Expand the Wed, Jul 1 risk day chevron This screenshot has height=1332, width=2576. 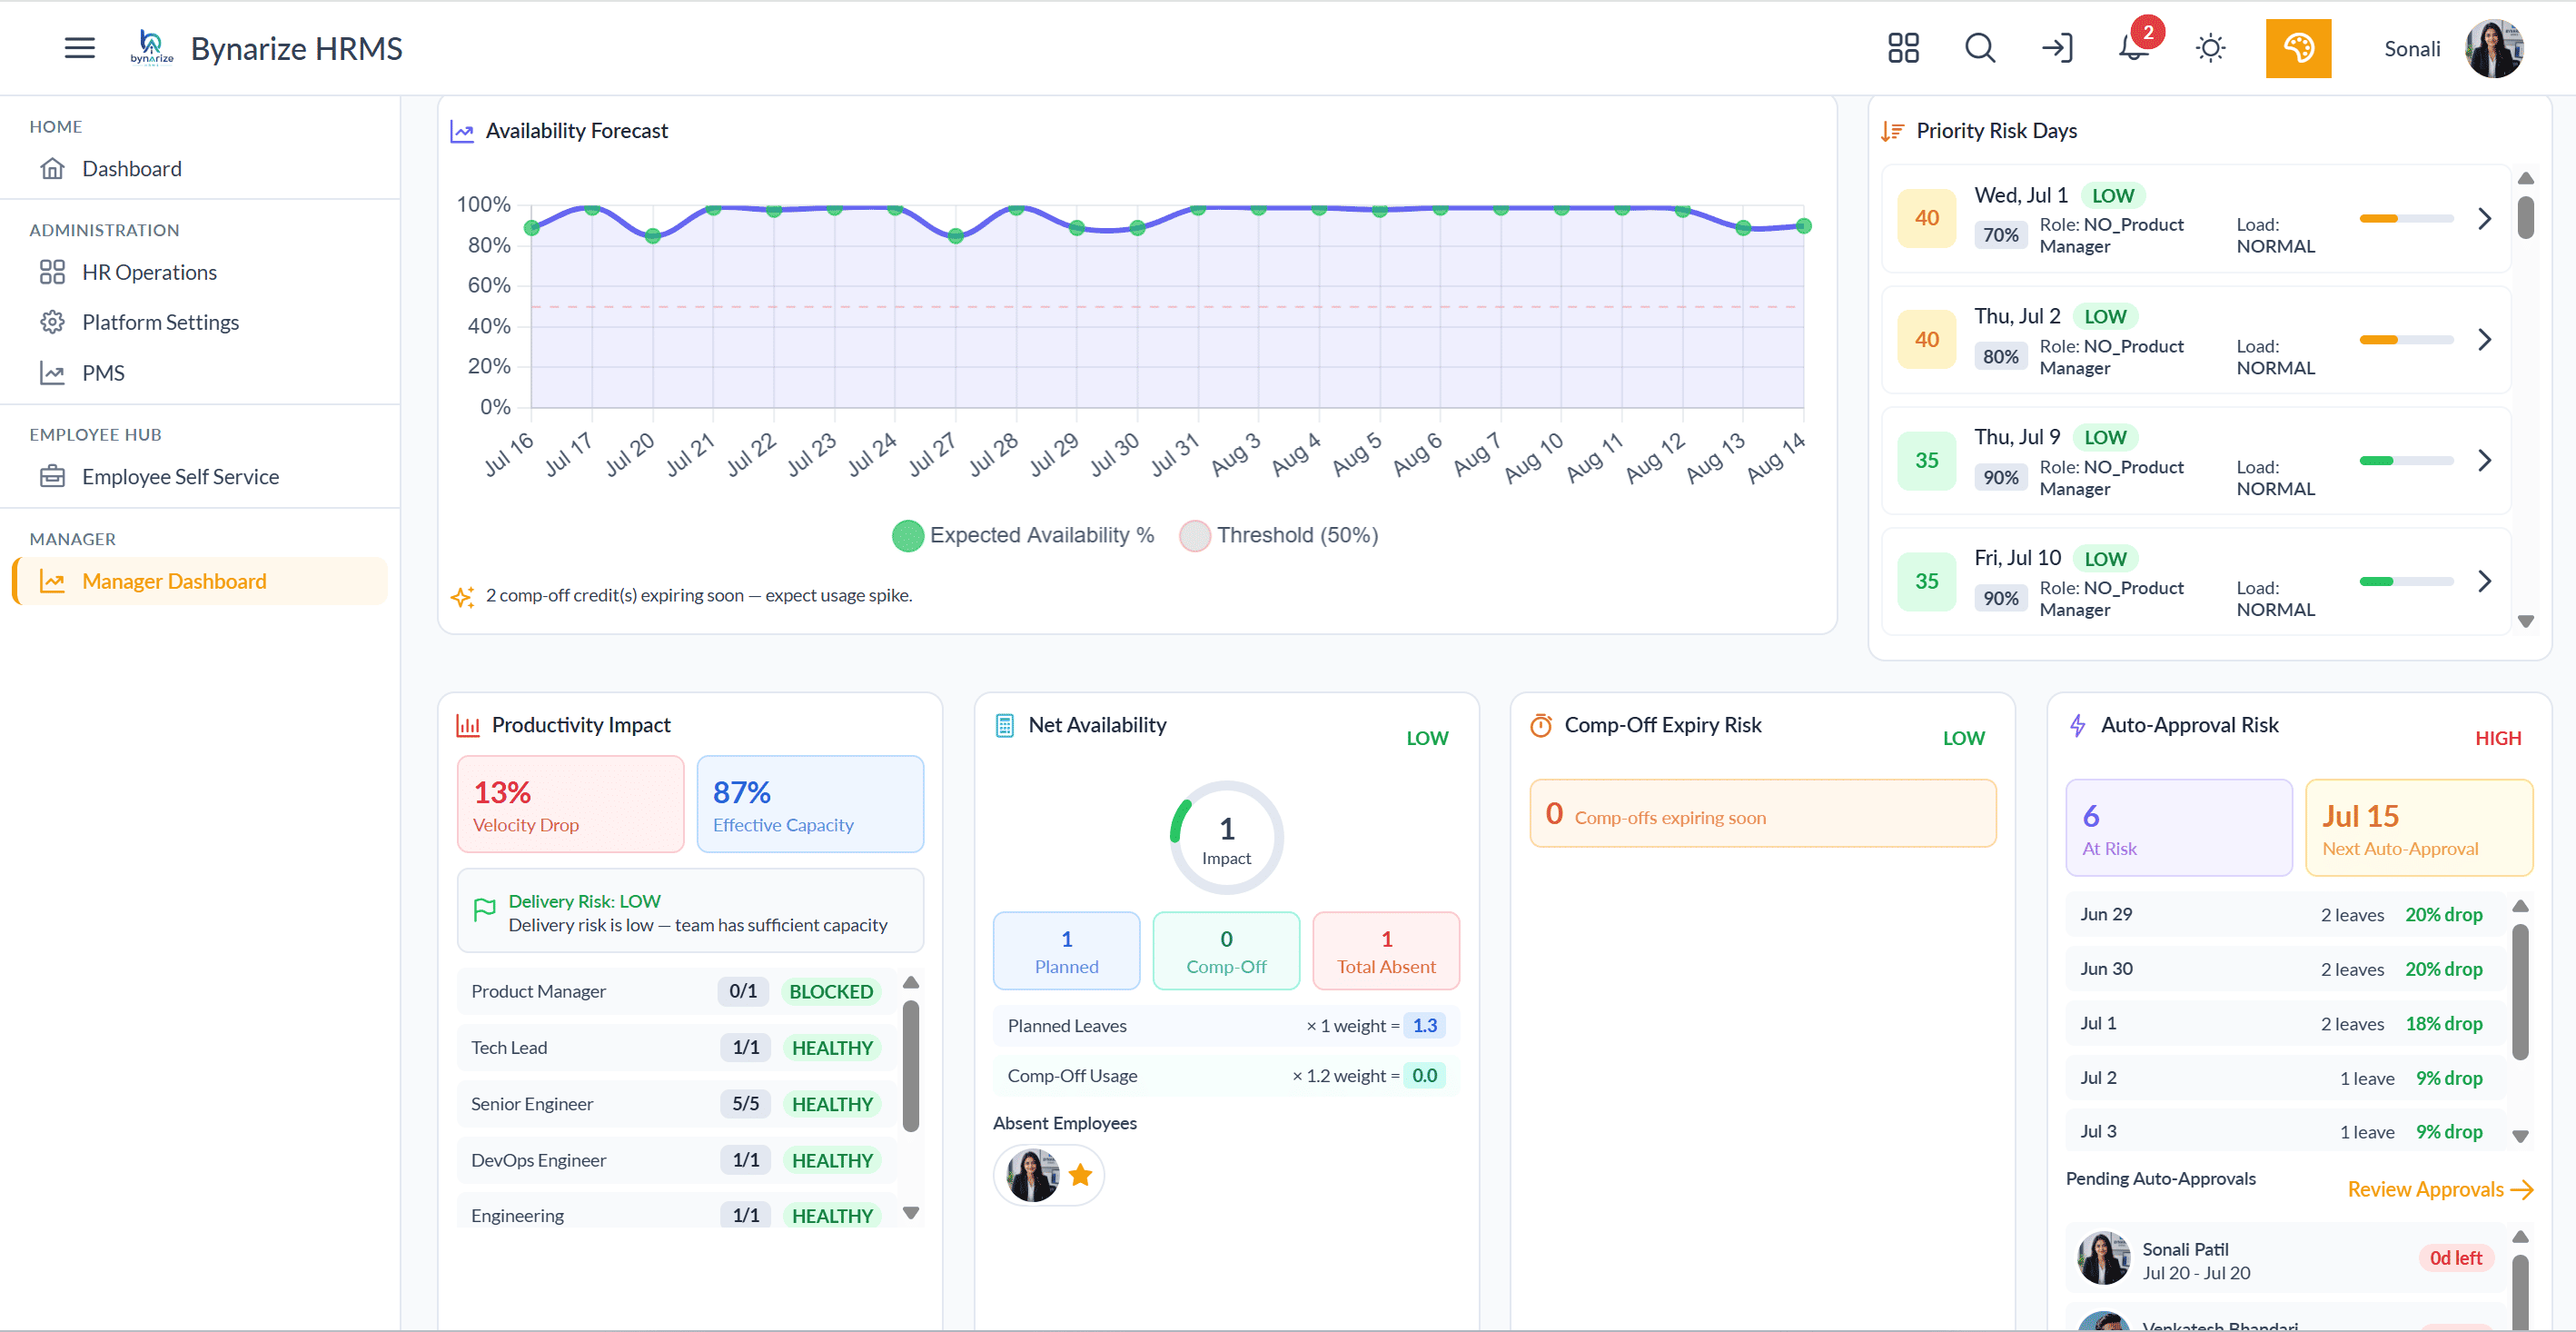point(2485,218)
